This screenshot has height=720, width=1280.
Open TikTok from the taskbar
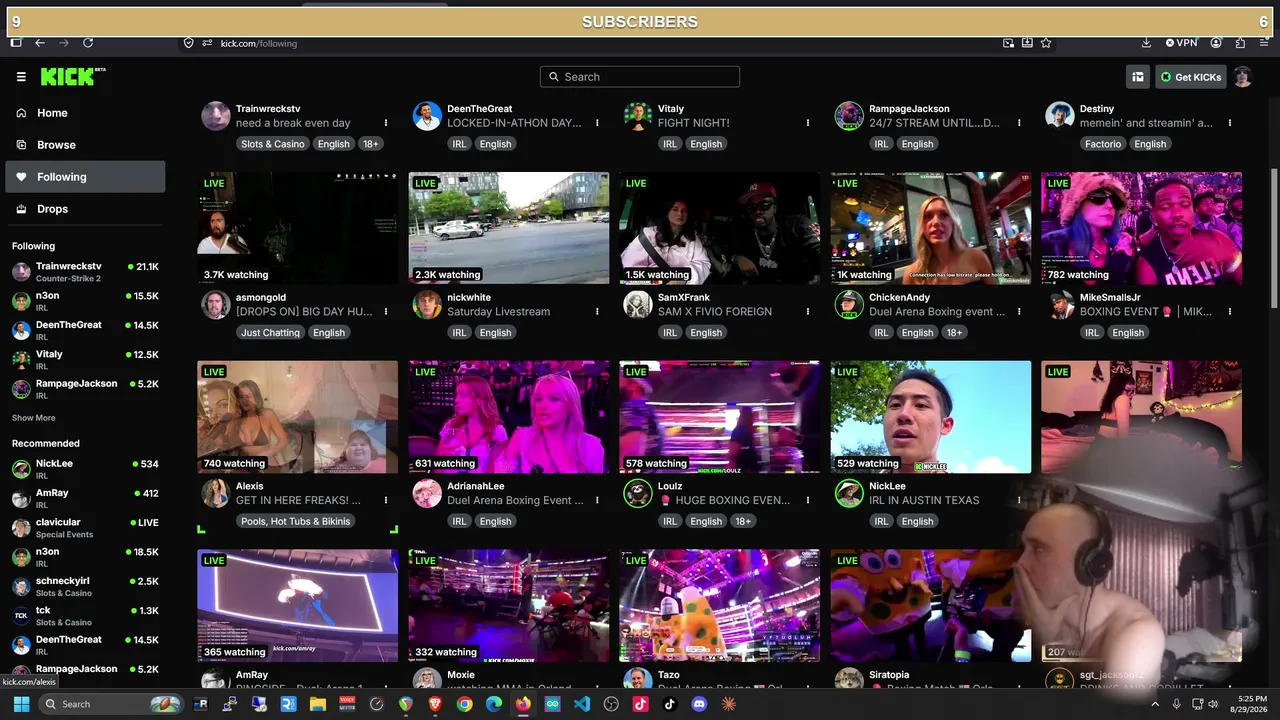coord(670,704)
